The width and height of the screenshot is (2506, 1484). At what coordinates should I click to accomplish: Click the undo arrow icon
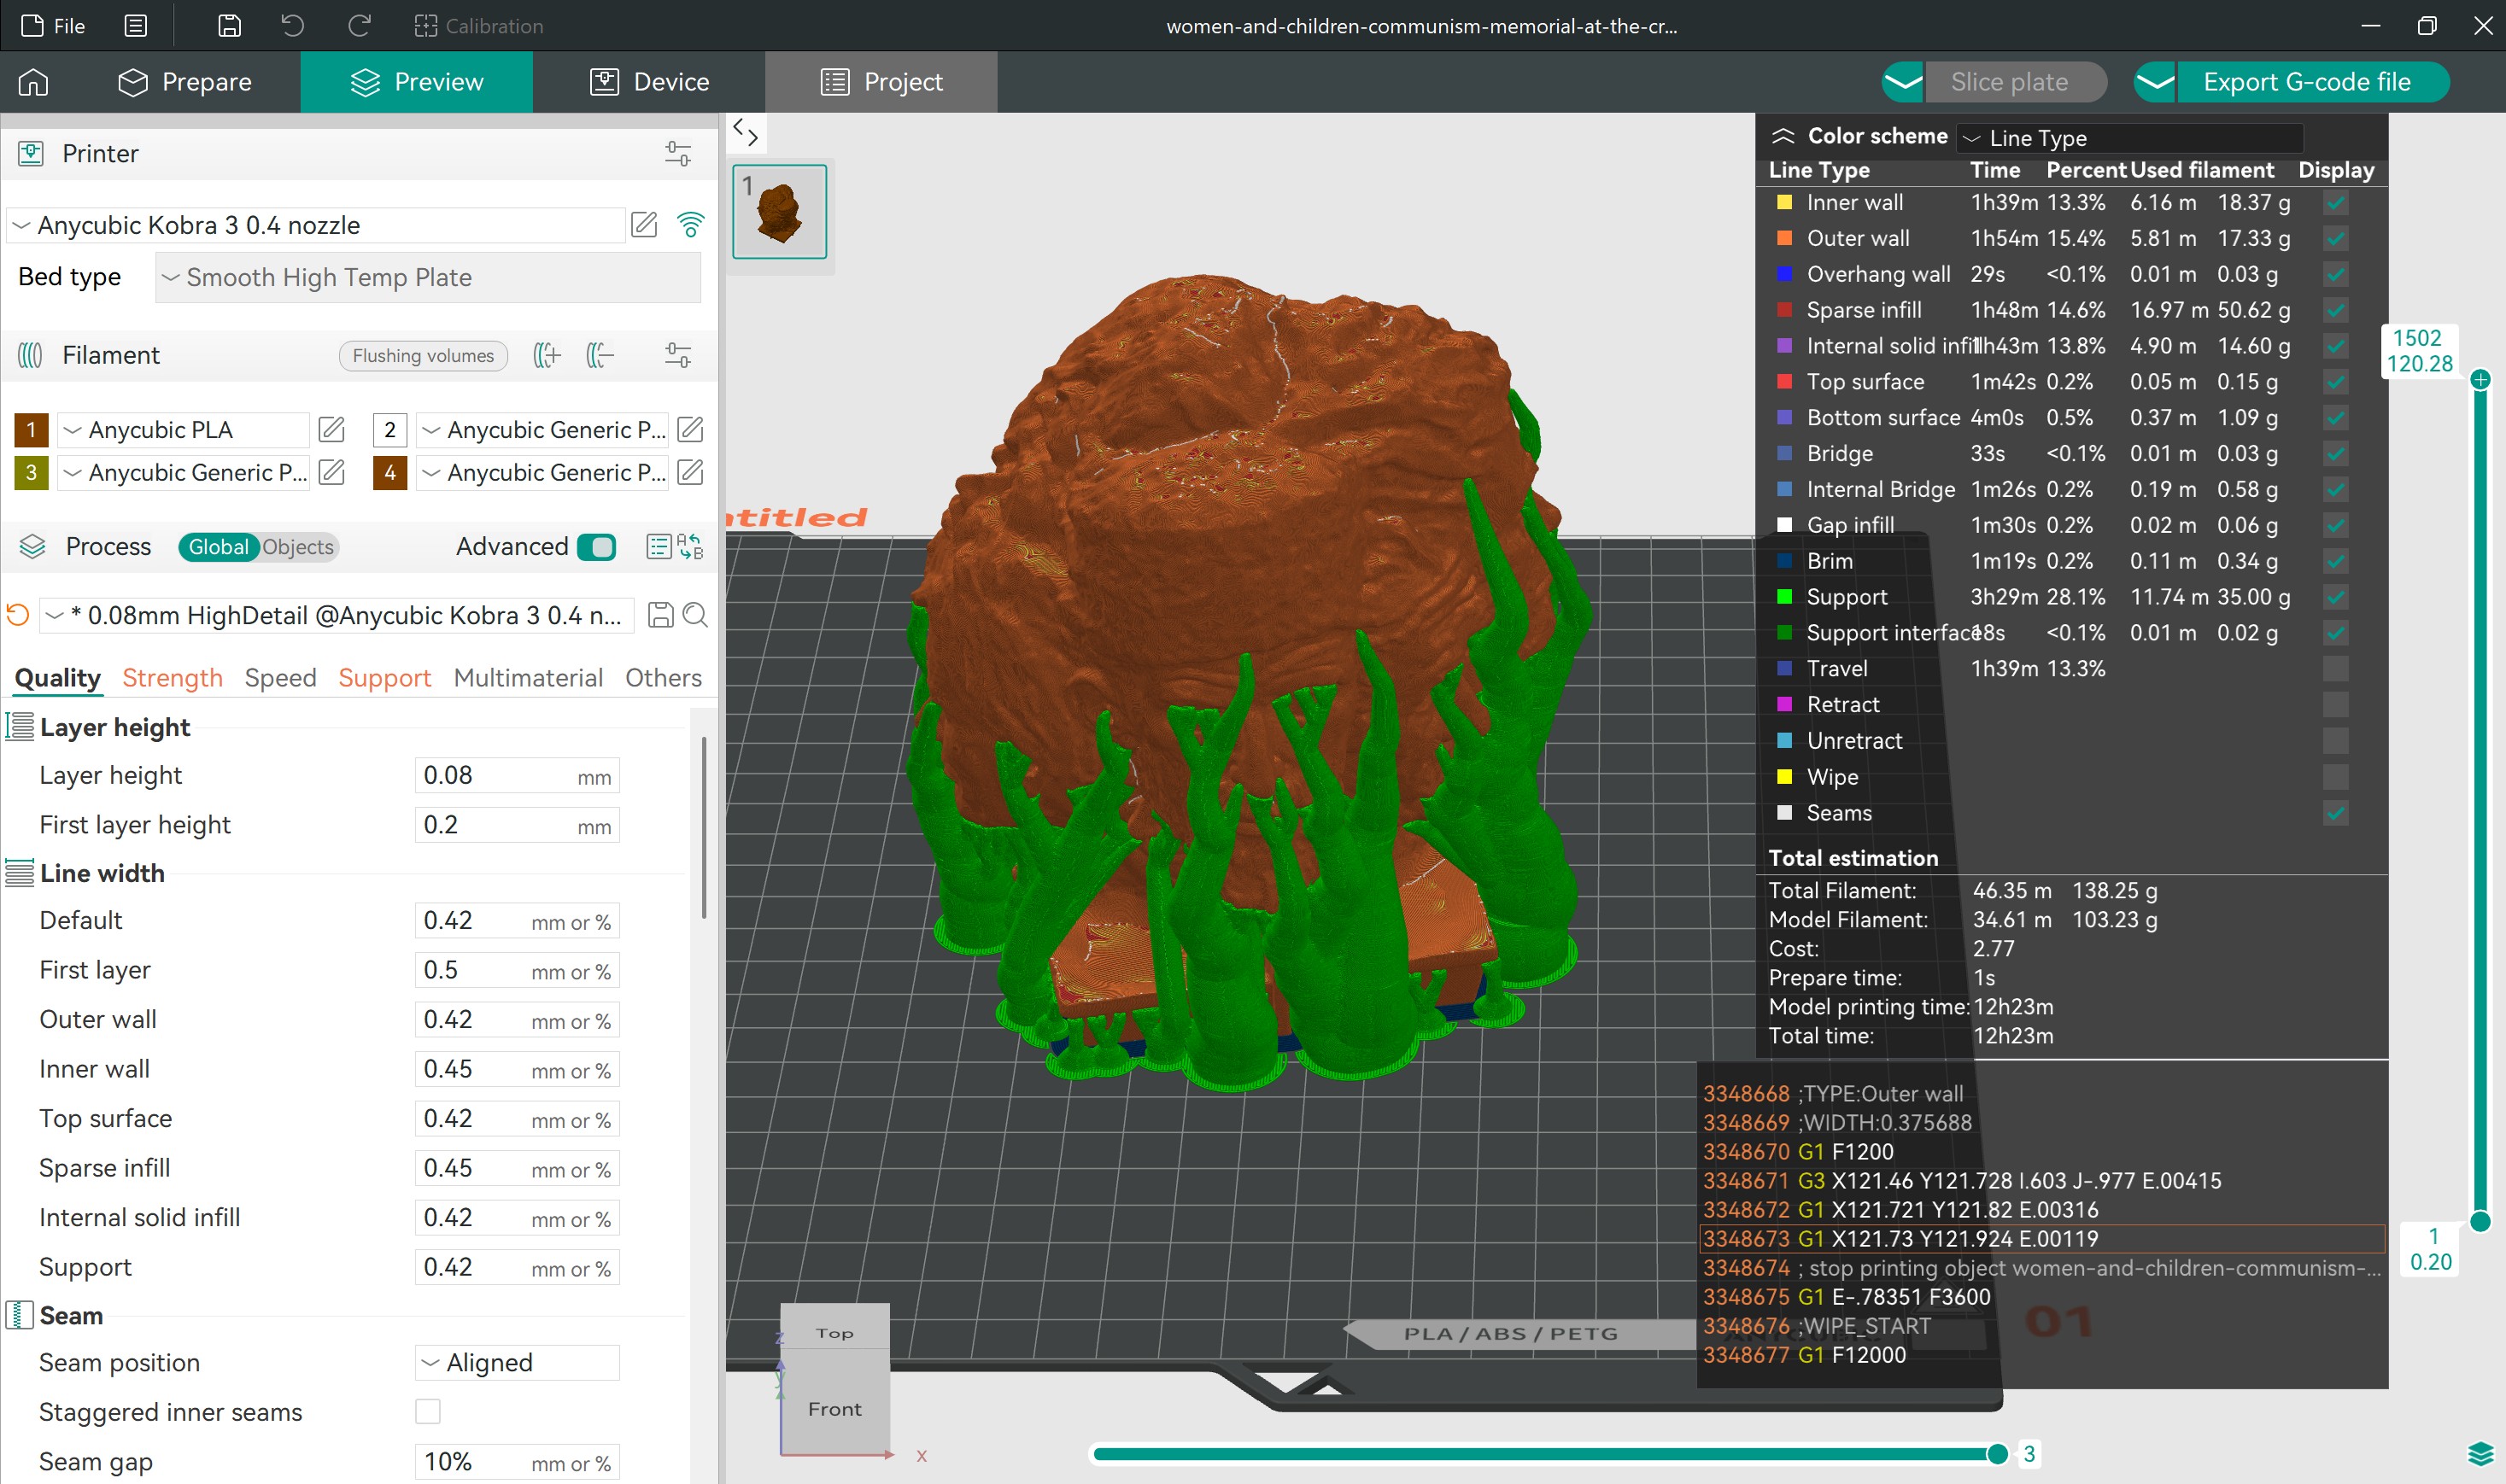click(292, 26)
